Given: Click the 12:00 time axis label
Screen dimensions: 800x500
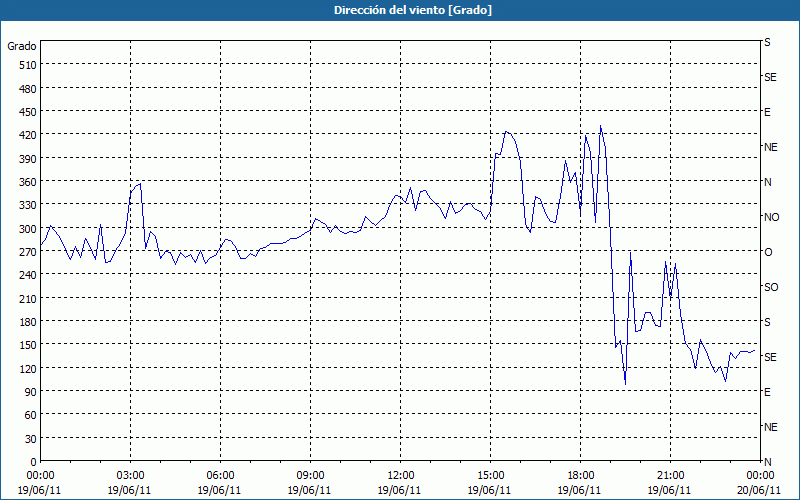Looking at the screenshot, I should pos(401,476).
